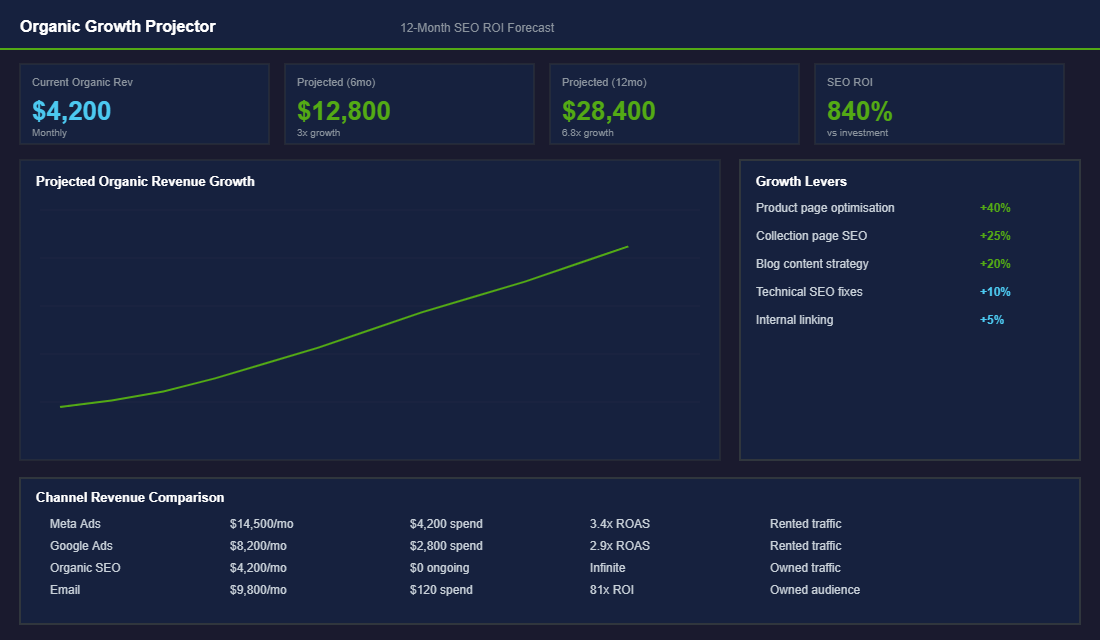Select the Technical SEO fixes lever

[x=807, y=291]
